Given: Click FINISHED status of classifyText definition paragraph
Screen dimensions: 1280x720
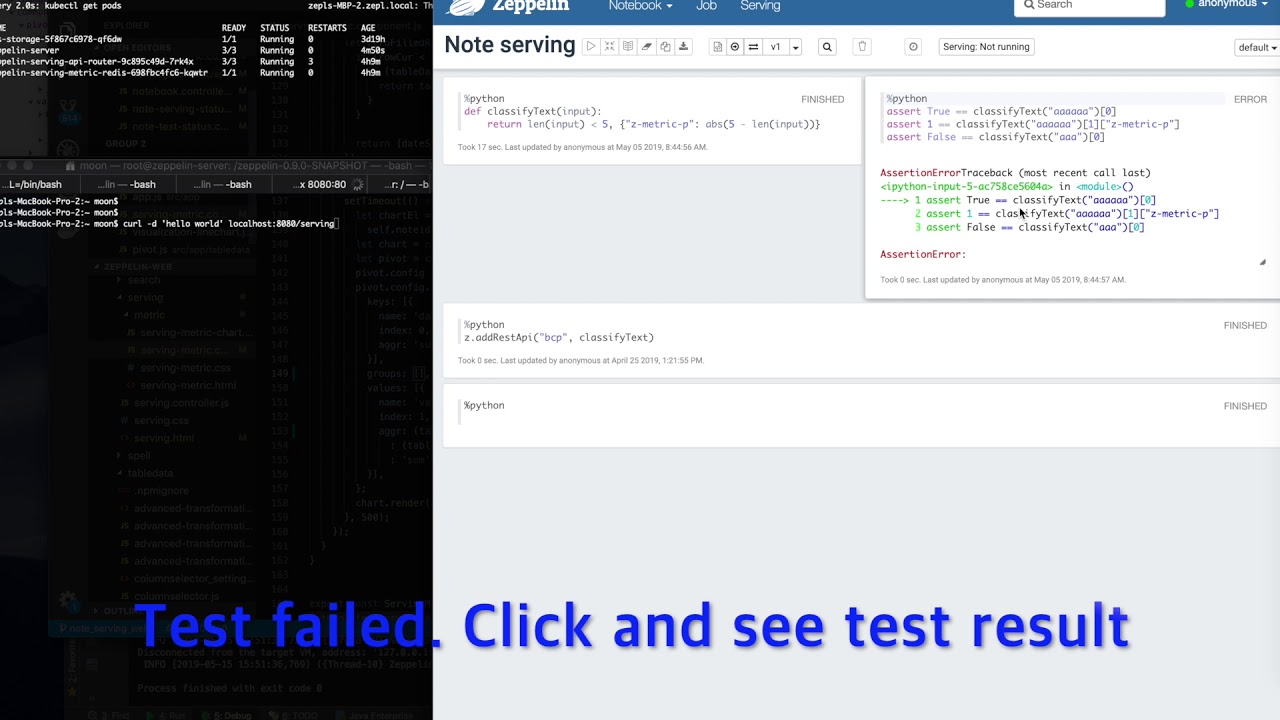Looking at the screenshot, I should pos(822,99).
